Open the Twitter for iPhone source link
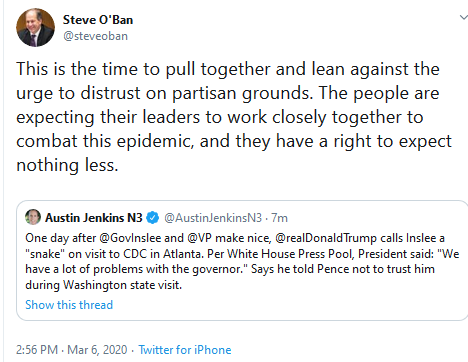Viewport: 468px width, 362px height. point(185,350)
